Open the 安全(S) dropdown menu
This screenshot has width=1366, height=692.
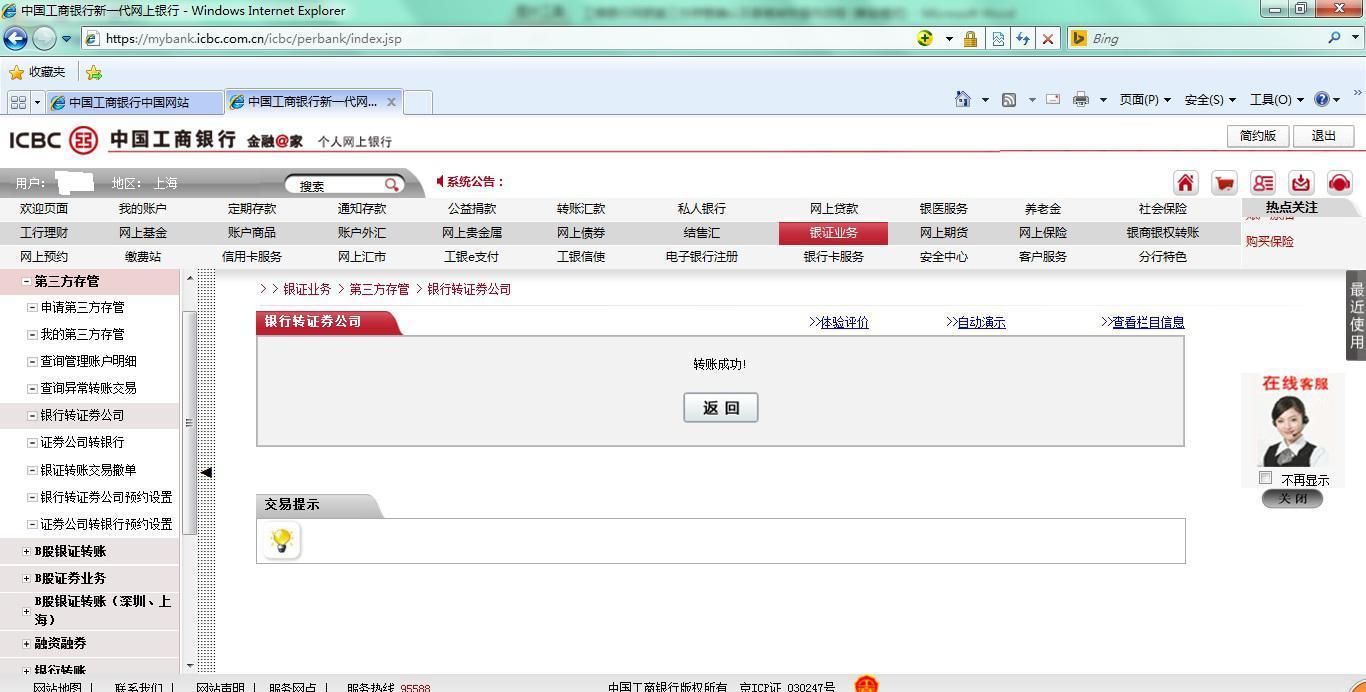pos(1210,99)
